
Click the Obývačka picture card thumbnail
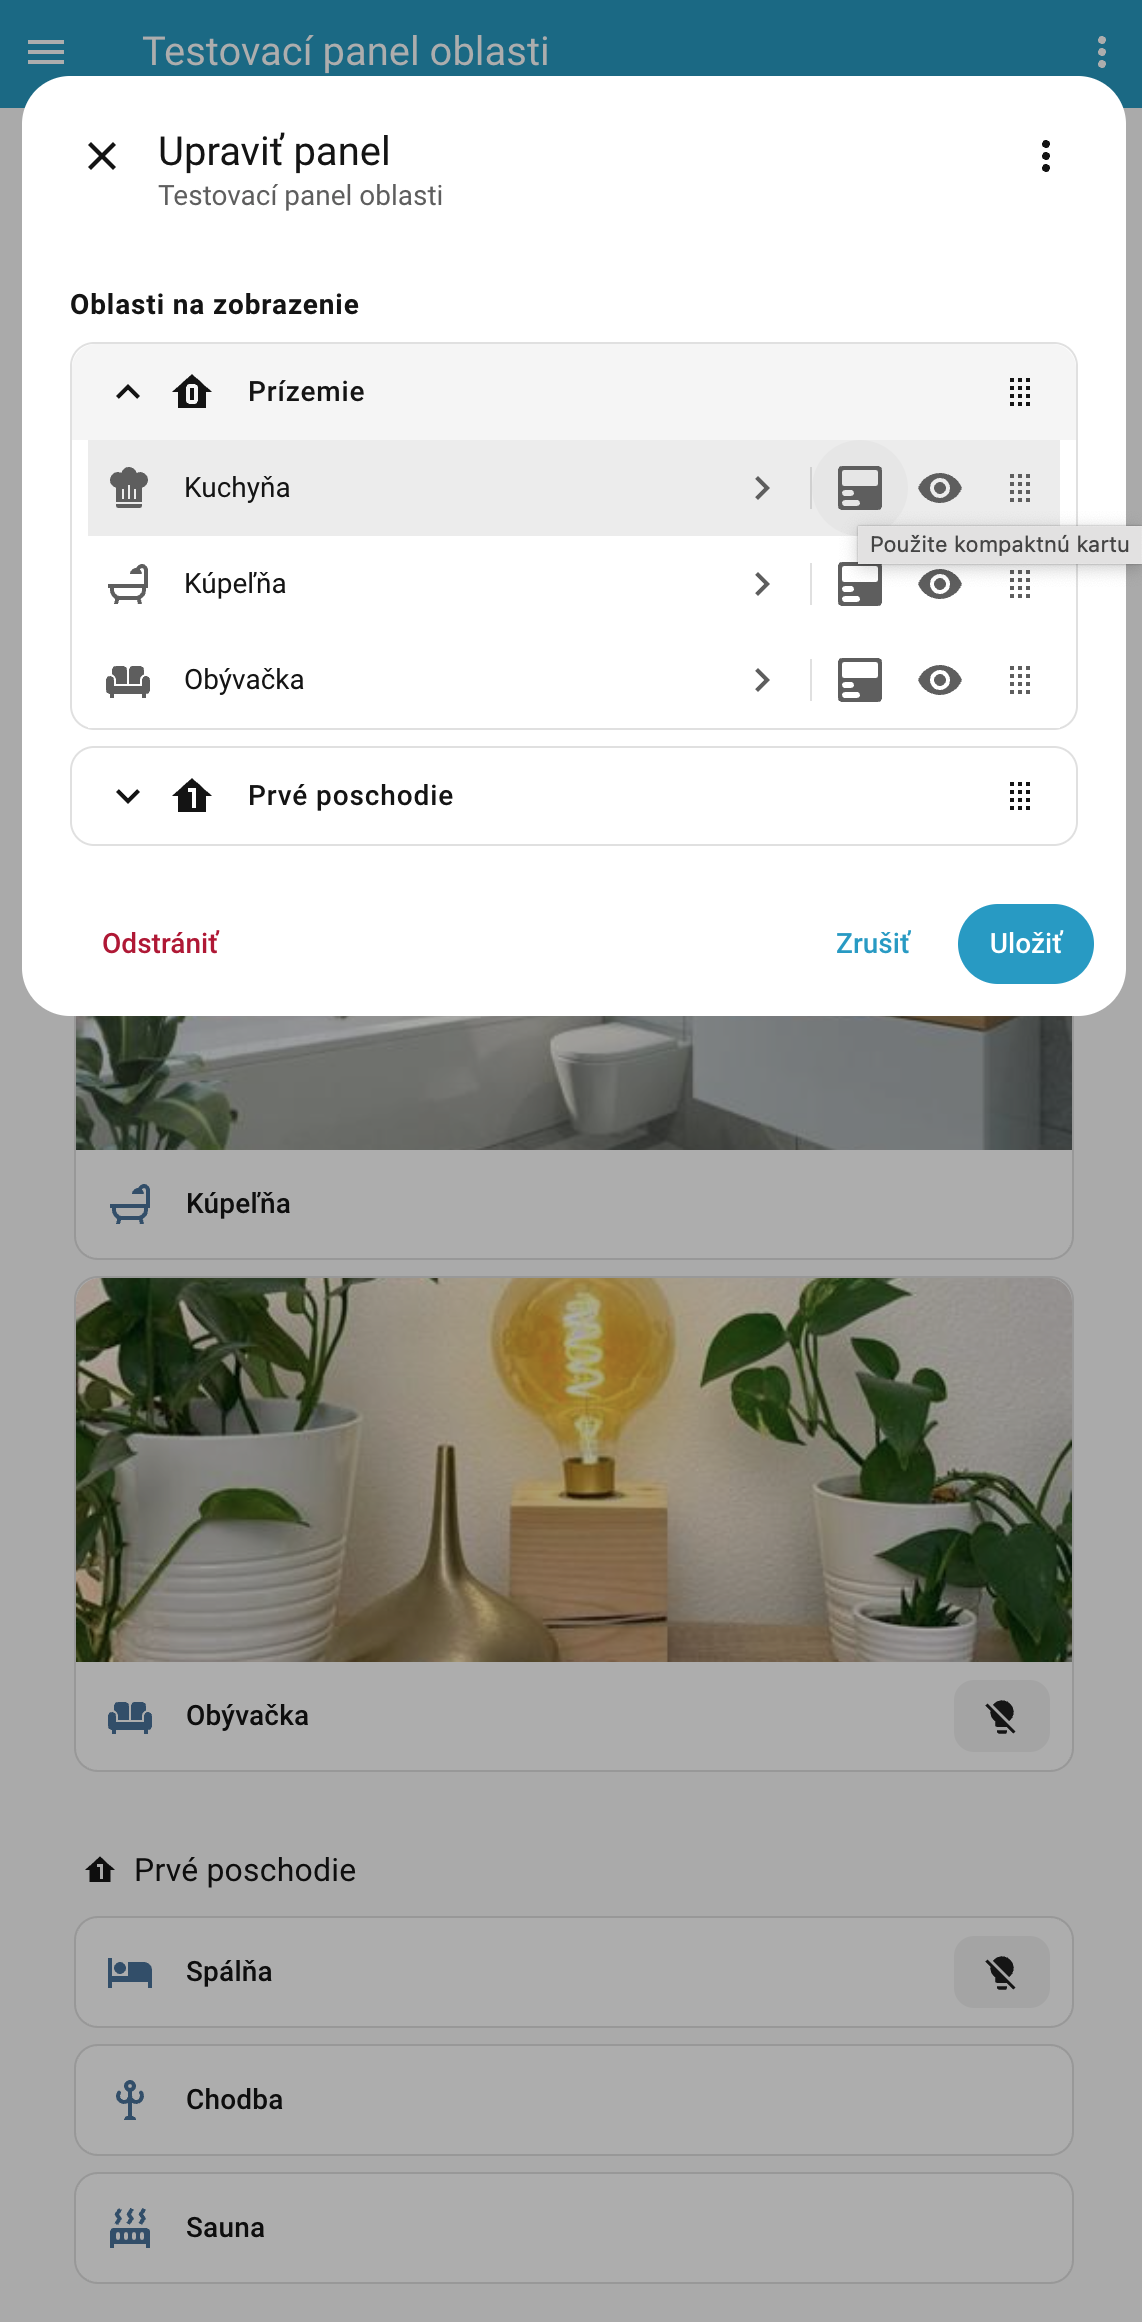click(x=574, y=1469)
